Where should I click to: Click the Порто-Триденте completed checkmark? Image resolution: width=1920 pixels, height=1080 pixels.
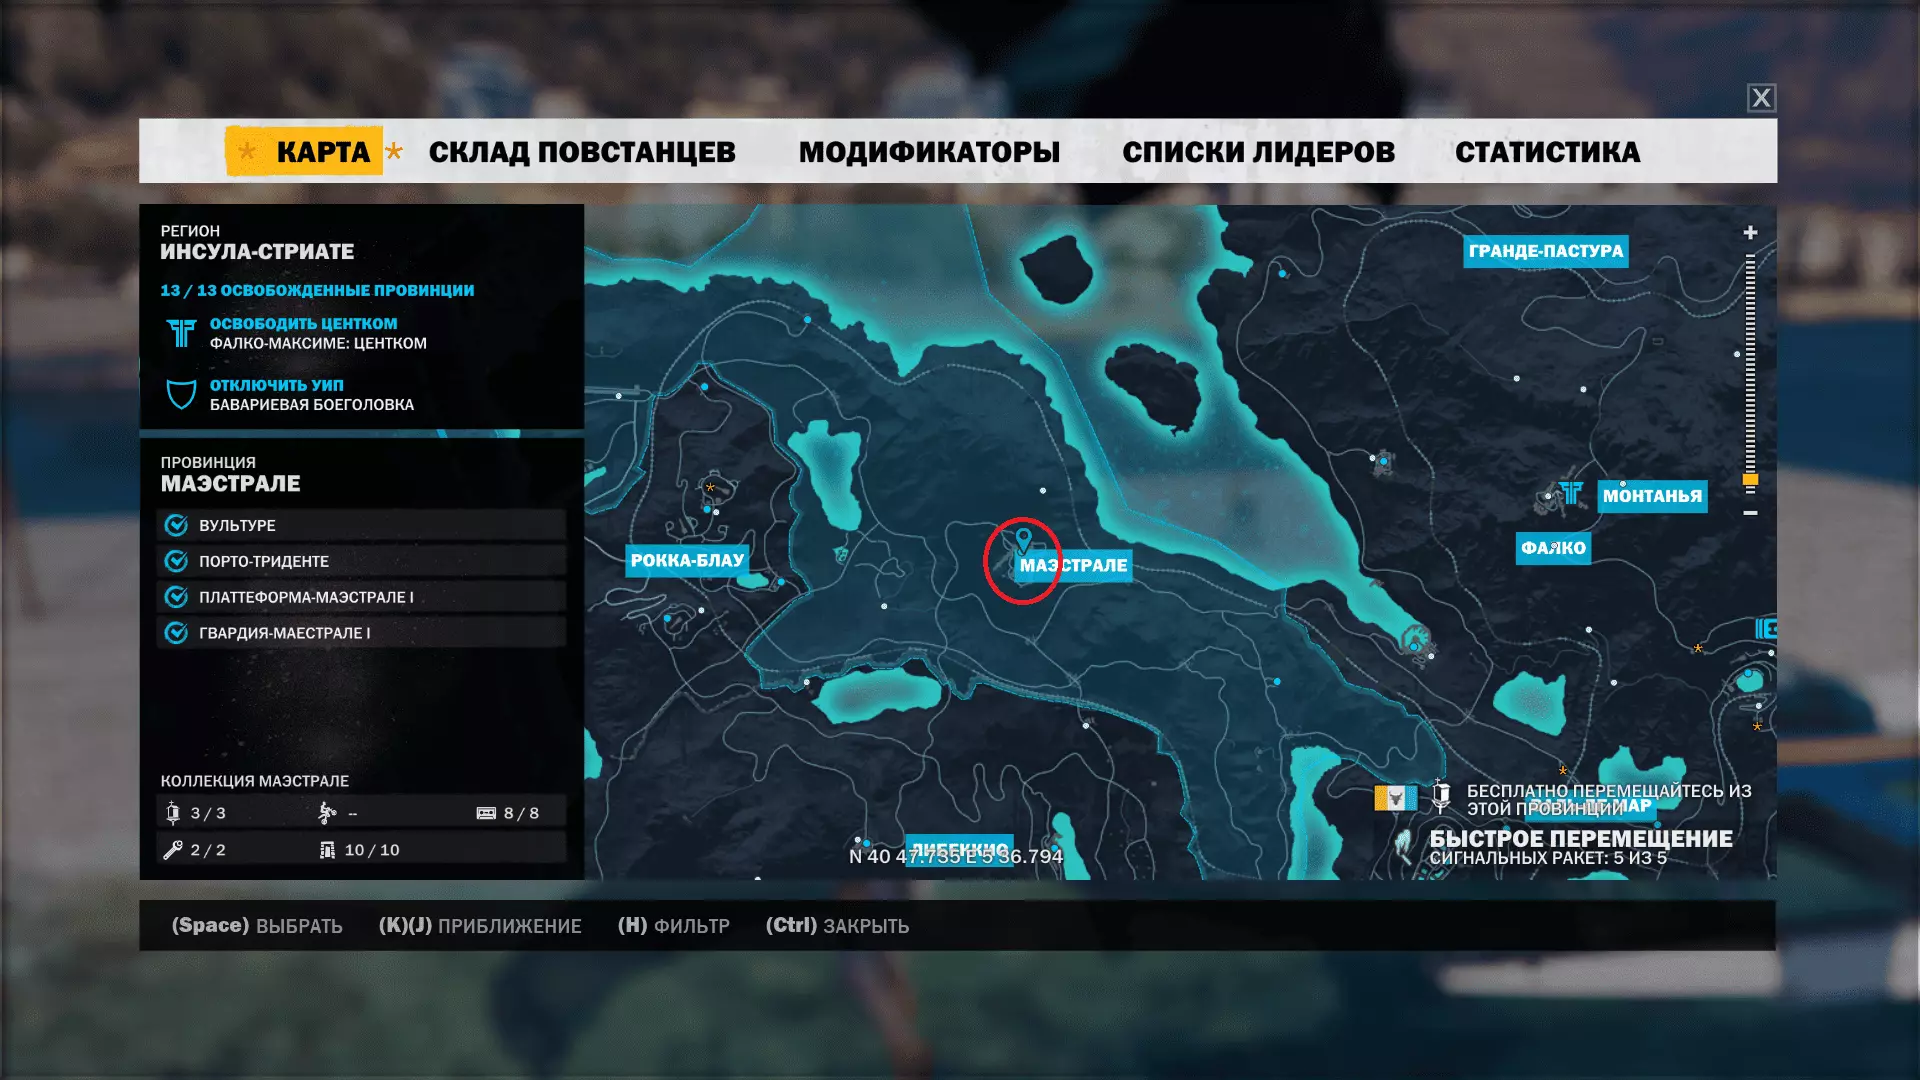click(177, 561)
